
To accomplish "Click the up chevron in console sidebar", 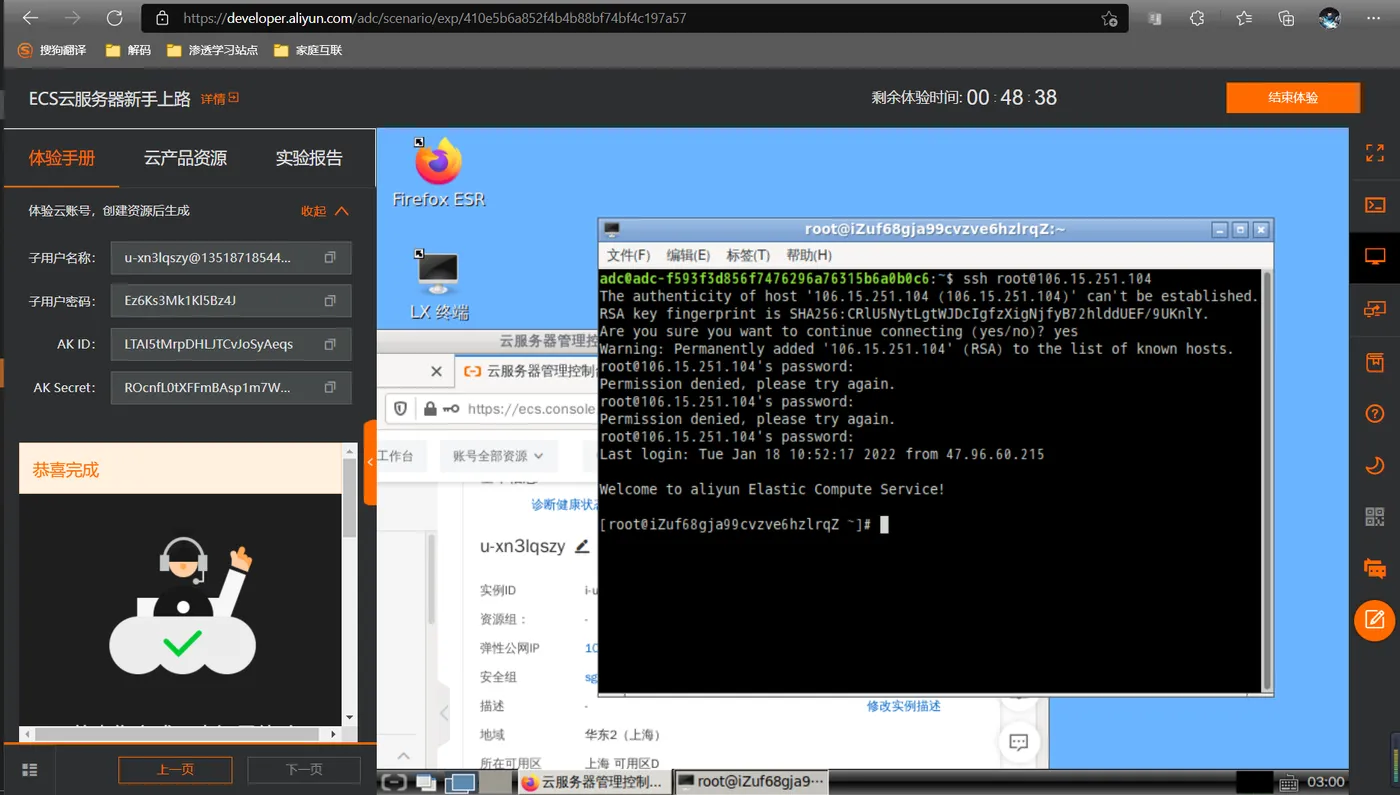I will [404, 755].
